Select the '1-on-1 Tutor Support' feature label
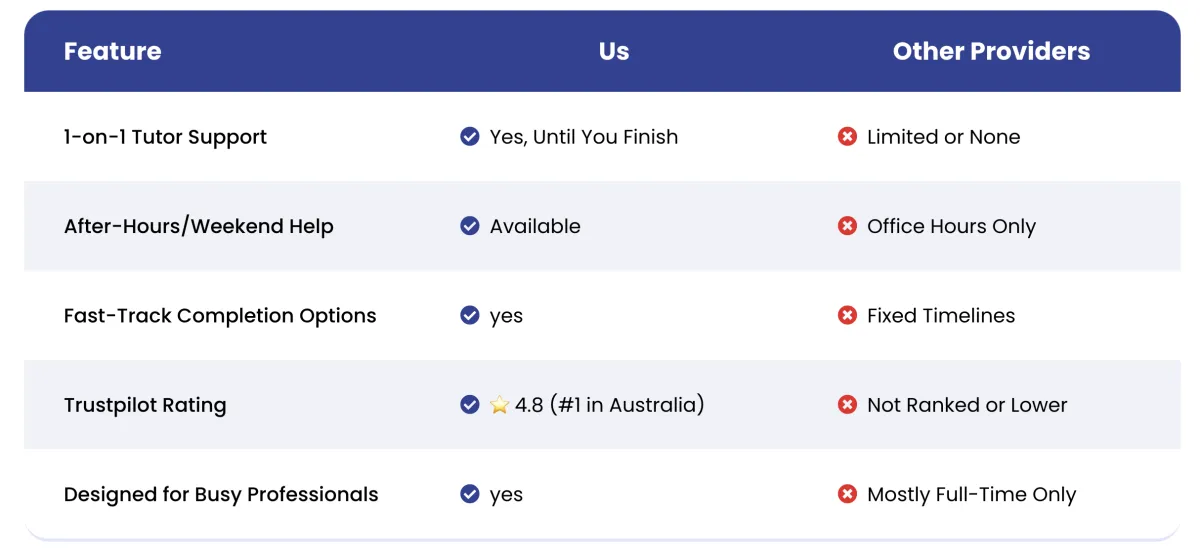 tap(165, 137)
